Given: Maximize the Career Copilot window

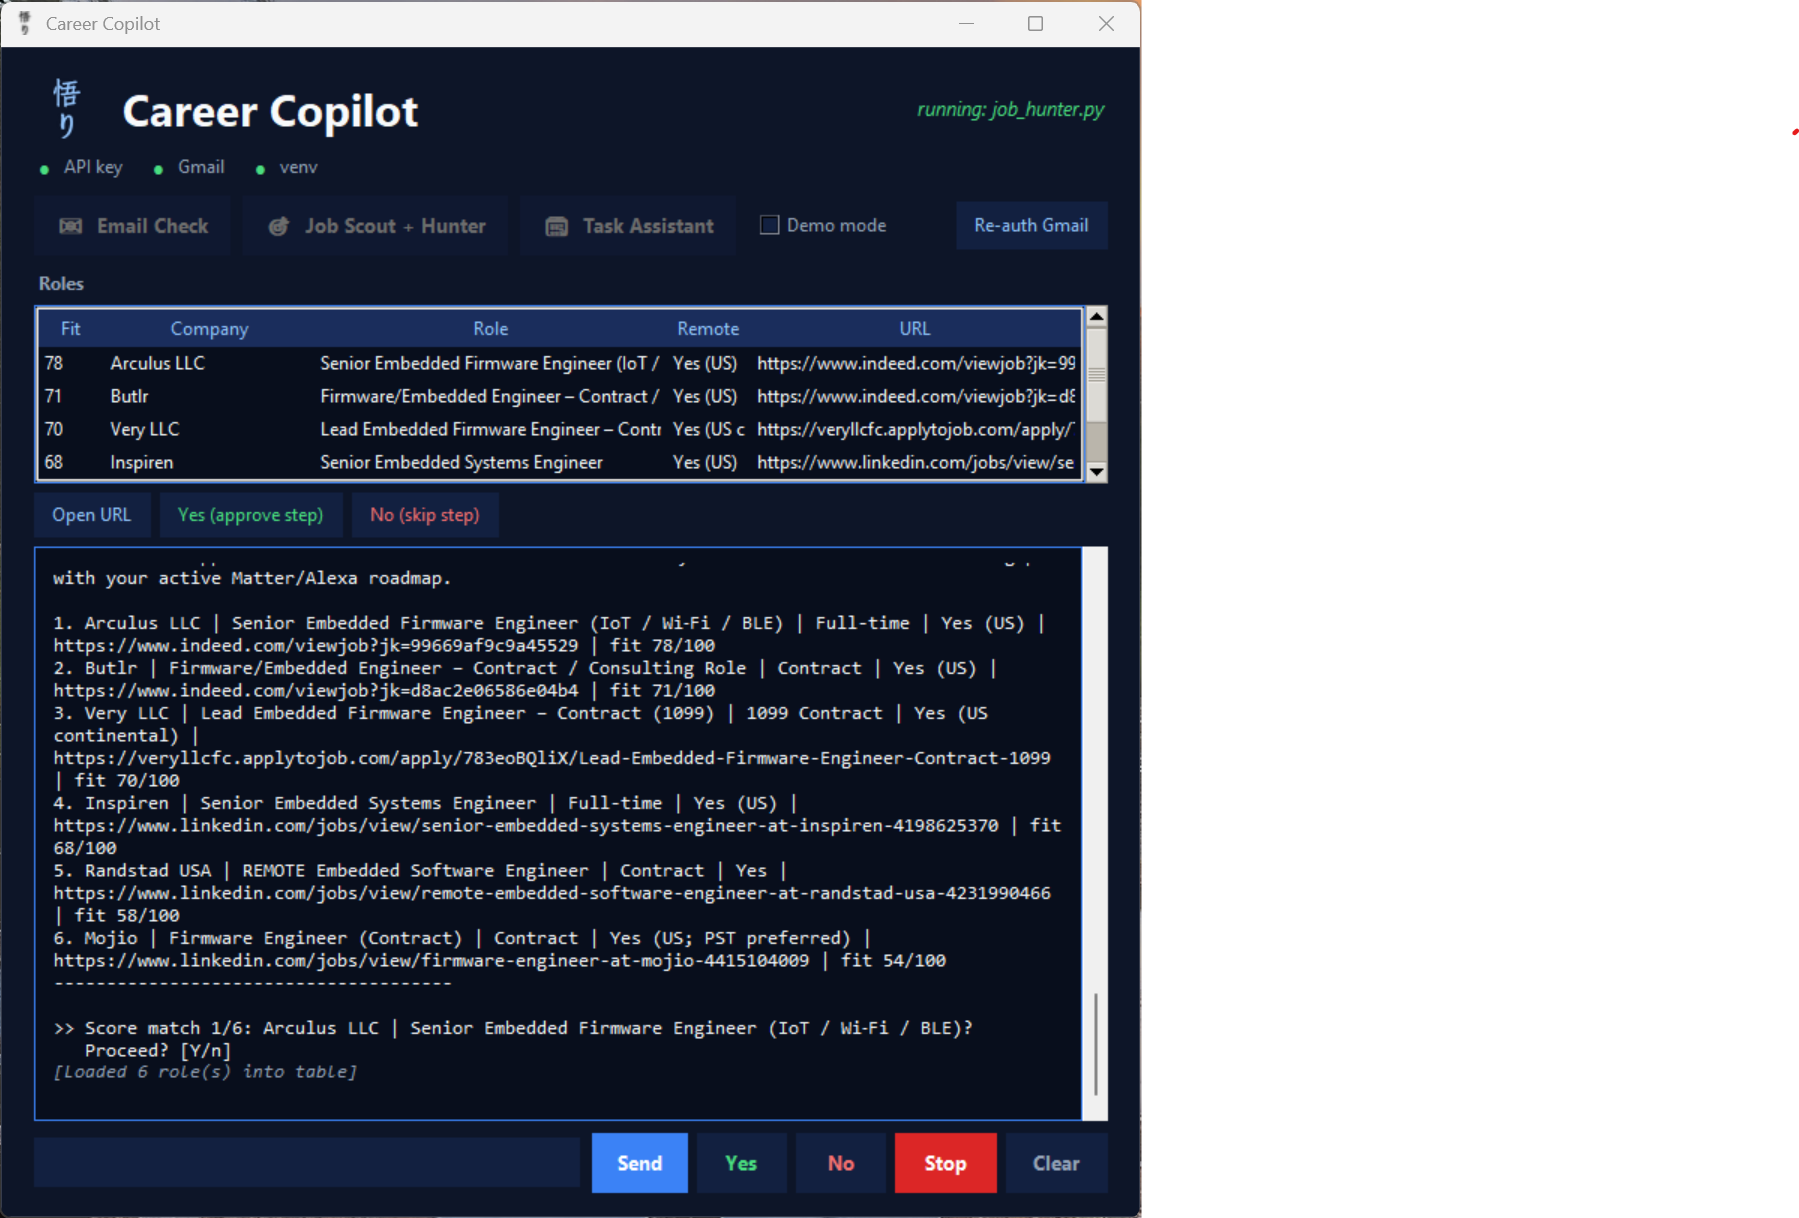Looking at the screenshot, I should [x=1036, y=23].
